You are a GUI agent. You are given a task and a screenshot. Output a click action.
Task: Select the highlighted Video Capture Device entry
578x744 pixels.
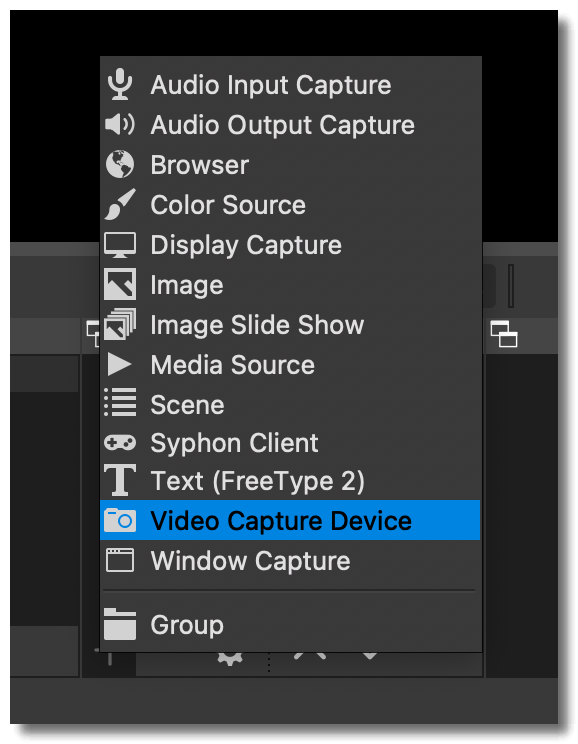[x=290, y=520]
